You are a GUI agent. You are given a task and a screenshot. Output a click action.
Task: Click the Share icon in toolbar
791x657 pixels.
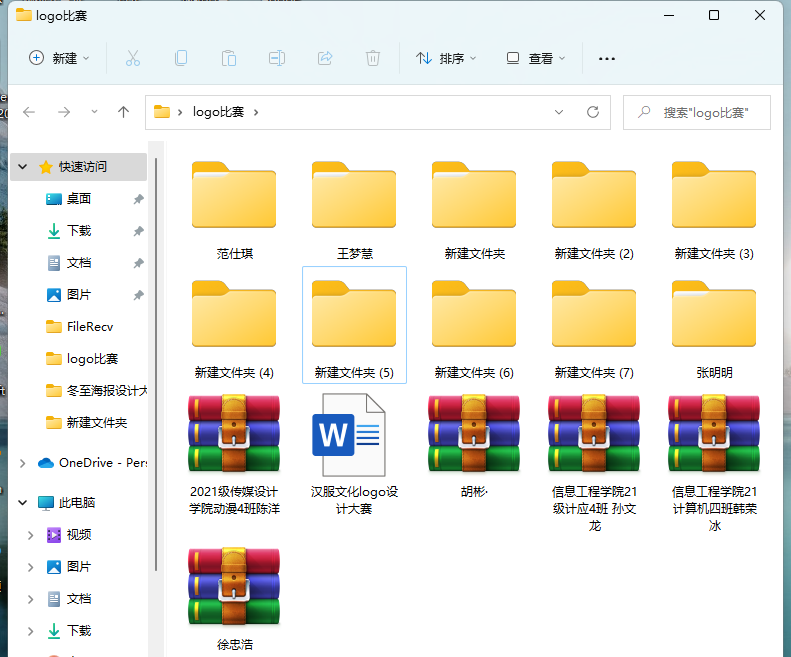tap(325, 58)
